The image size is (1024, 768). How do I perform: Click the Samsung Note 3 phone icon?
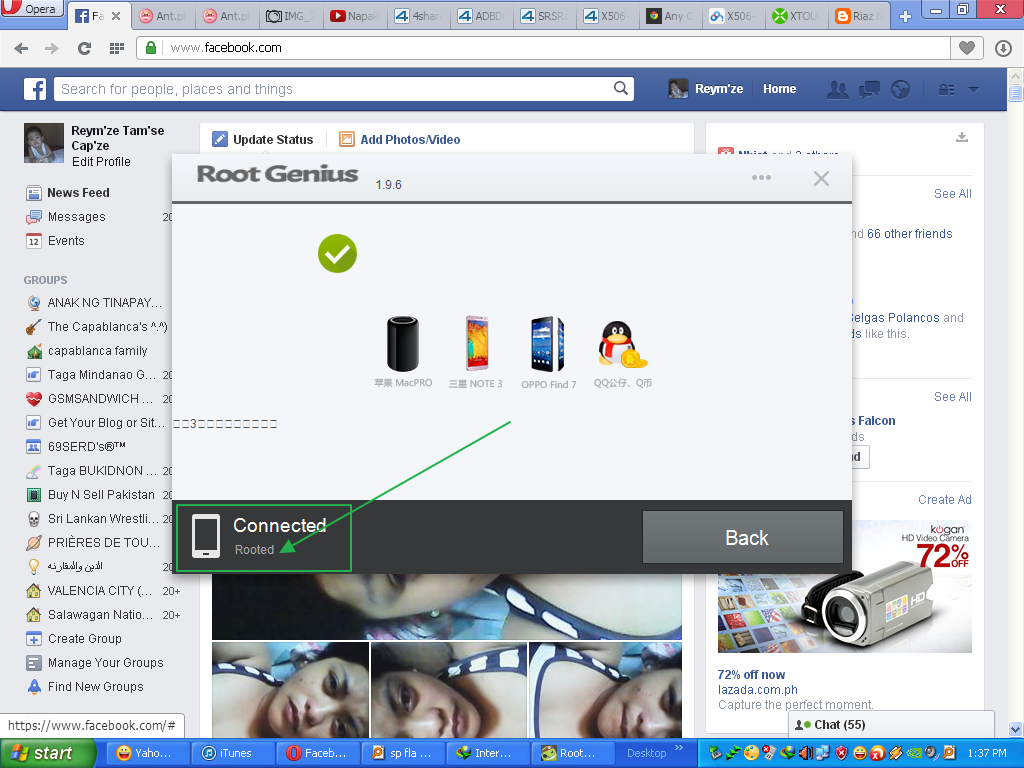[x=475, y=344]
